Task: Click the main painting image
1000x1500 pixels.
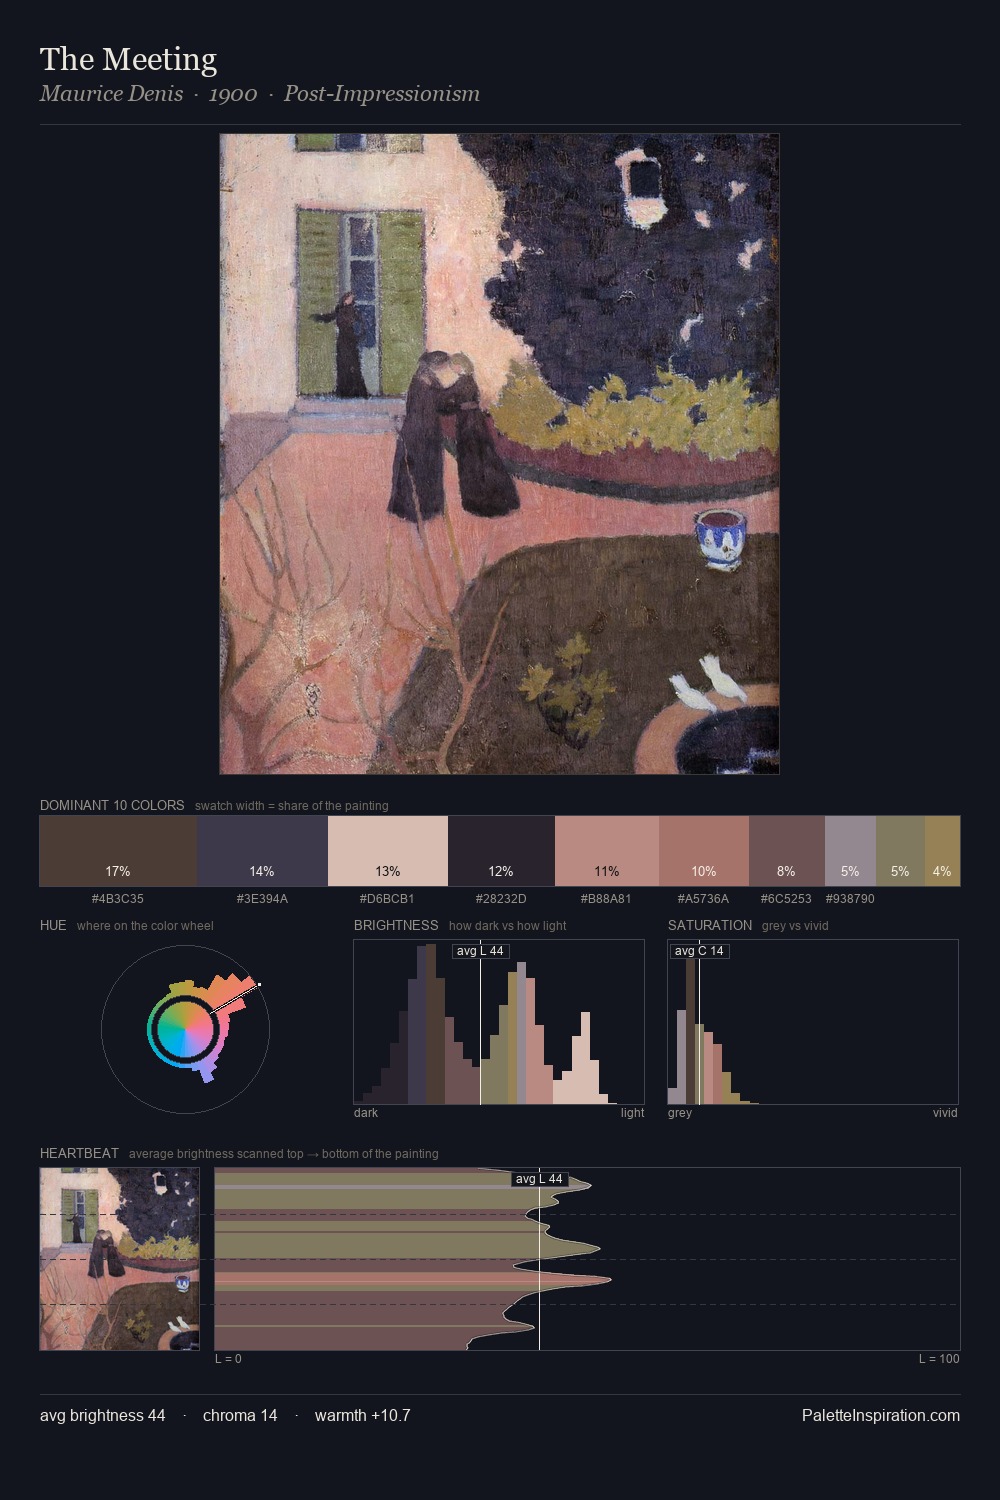Action: tap(499, 454)
